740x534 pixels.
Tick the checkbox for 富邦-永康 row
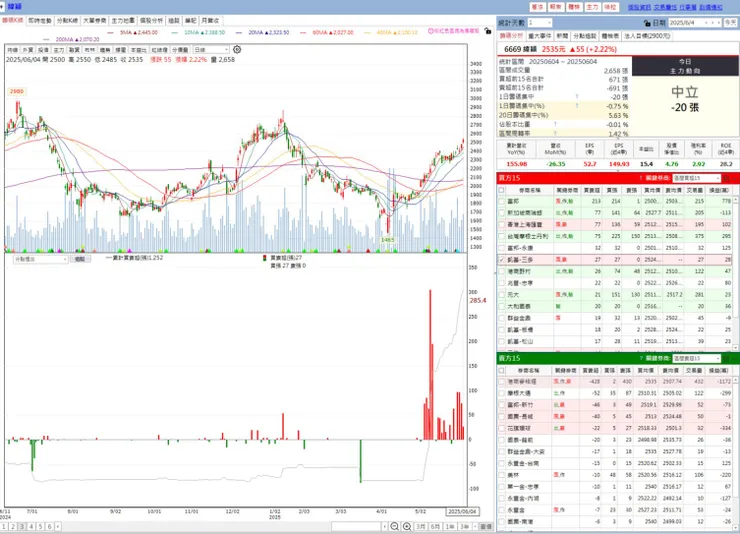[x=501, y=248]
